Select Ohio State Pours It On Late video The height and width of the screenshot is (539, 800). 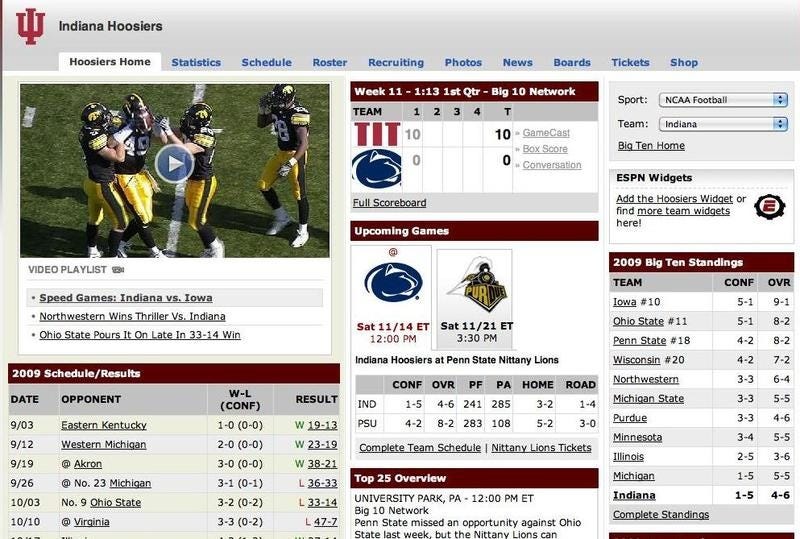(140, 335)
